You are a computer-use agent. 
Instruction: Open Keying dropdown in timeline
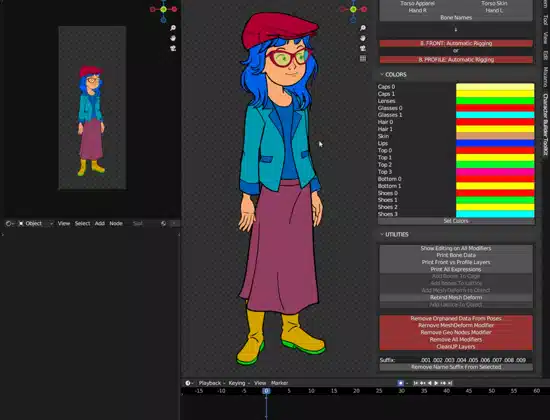[x=239, y=383]
